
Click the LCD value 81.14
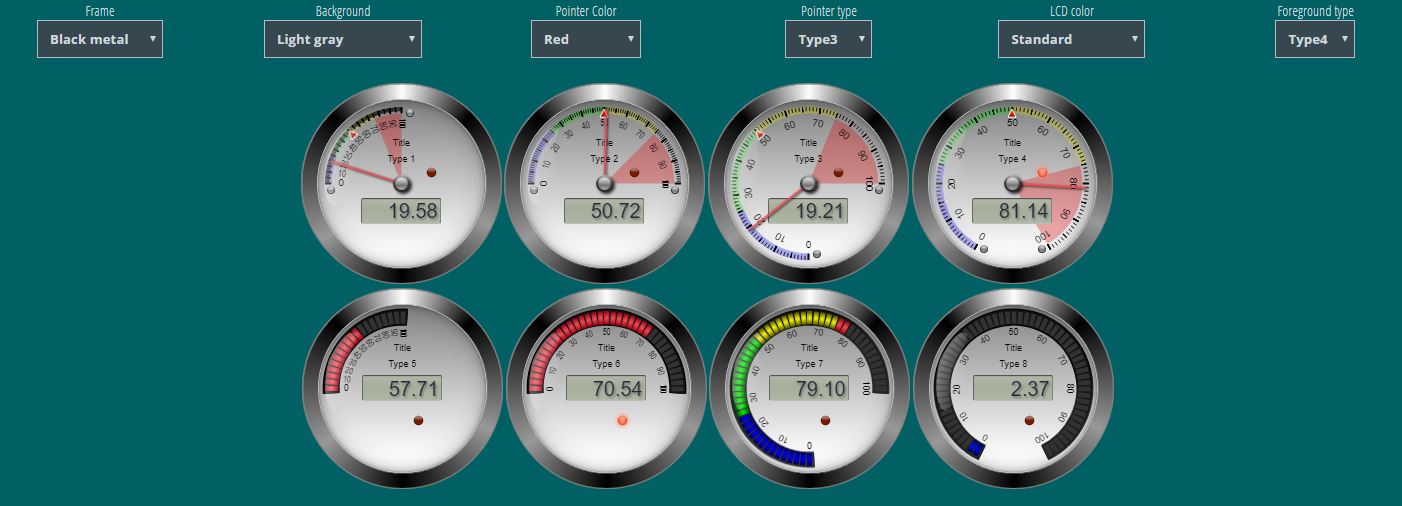pos(1012,211)
